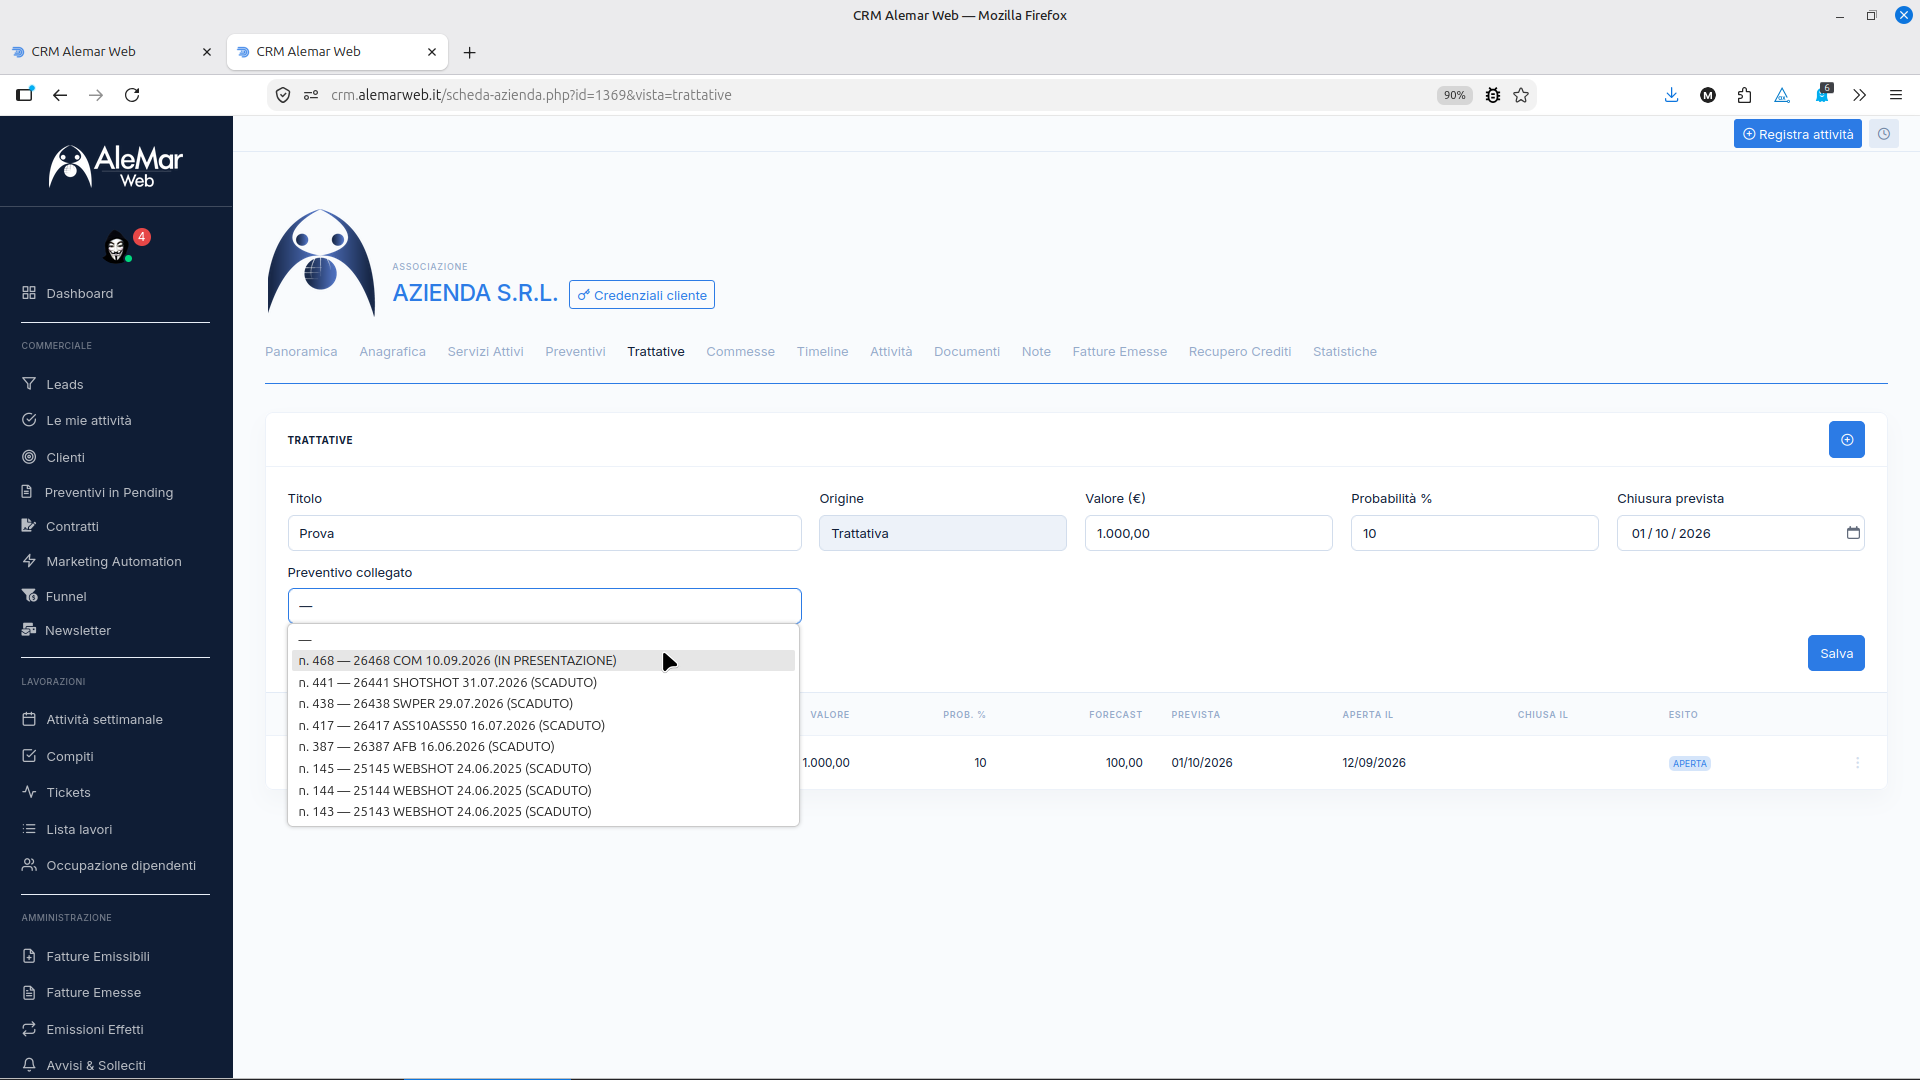The height and width of the screenshot is (1080, 1920).
Task: Switch to the Timeline tab
Action: (822, 352)
